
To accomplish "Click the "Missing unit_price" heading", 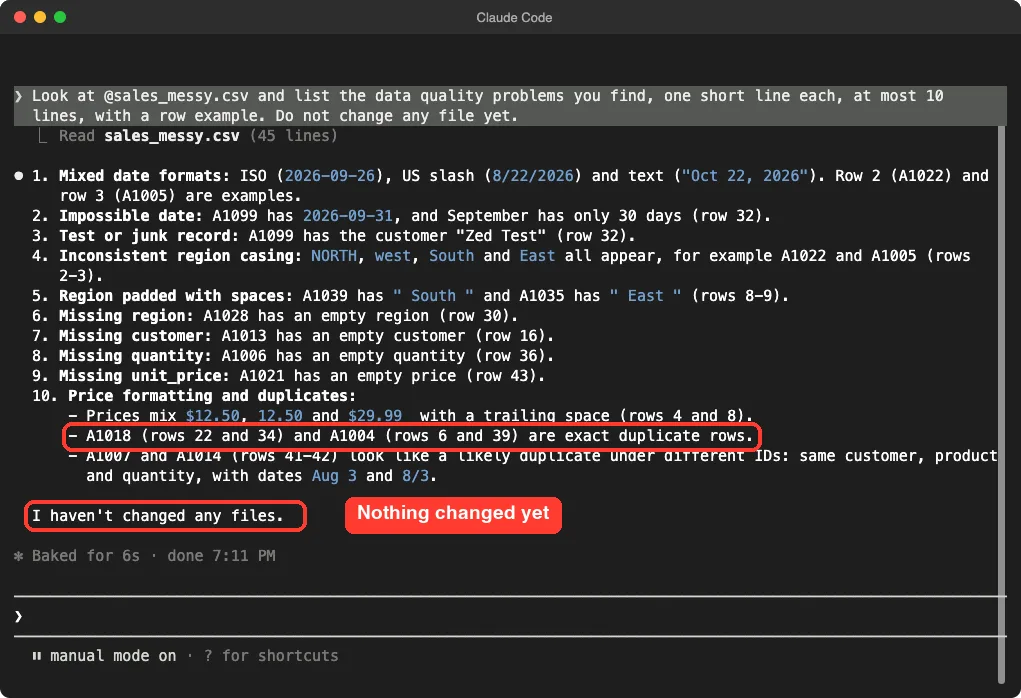I will [144, 376].
